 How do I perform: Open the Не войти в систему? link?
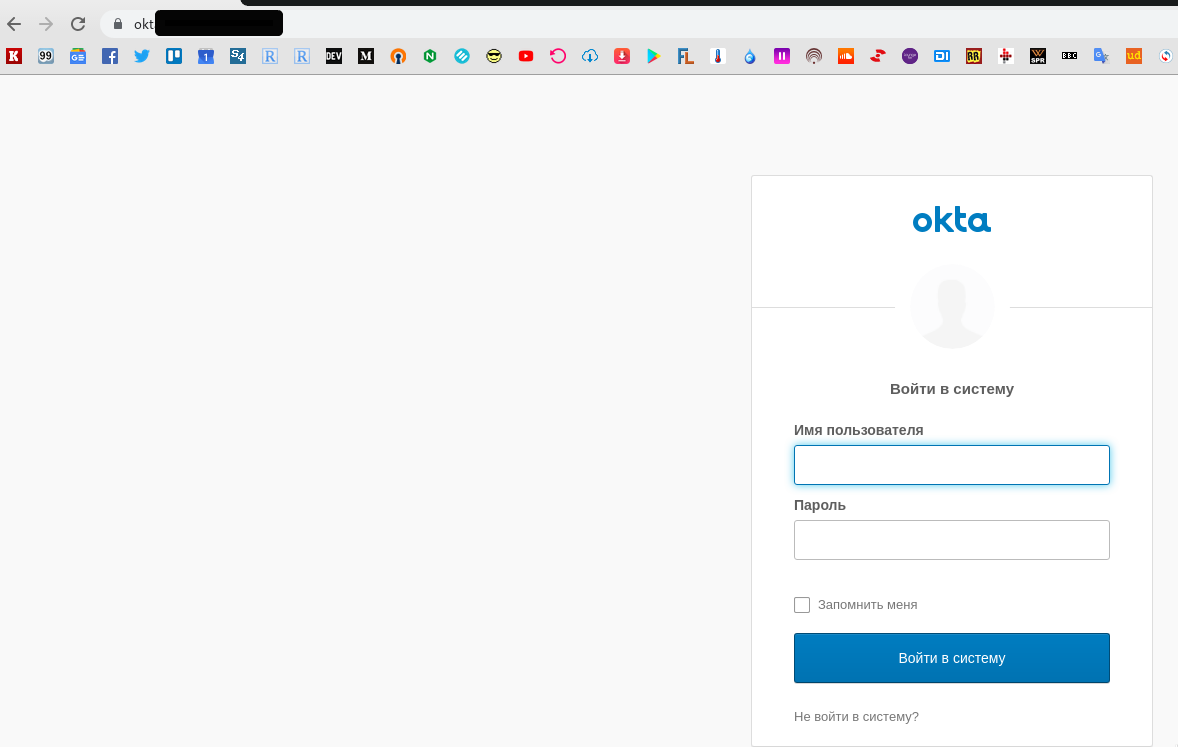[856, 717]
